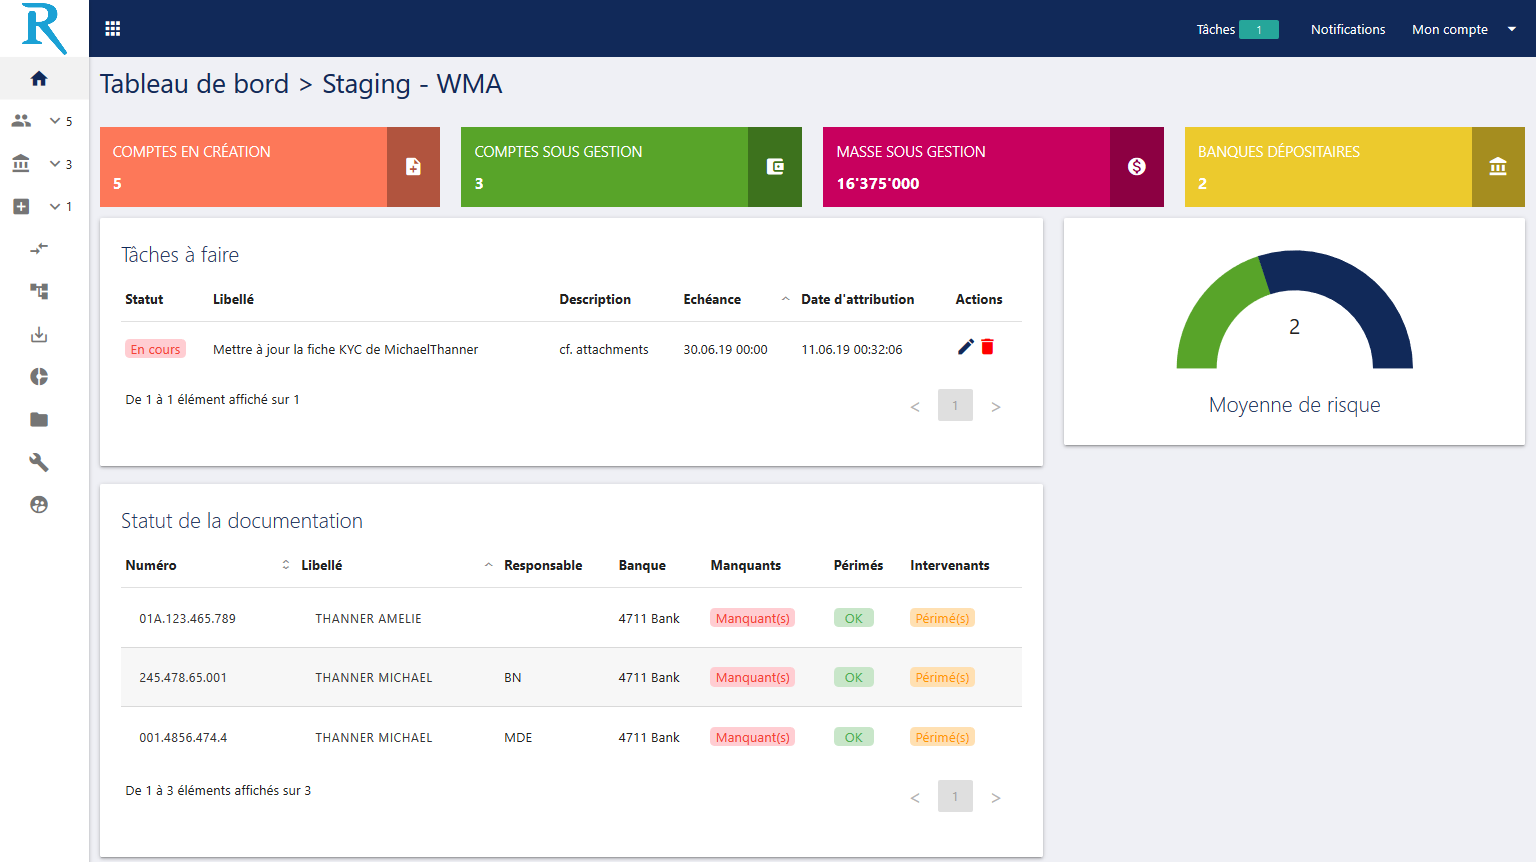Open the apps grid menu icon

[x=113, y=29]
